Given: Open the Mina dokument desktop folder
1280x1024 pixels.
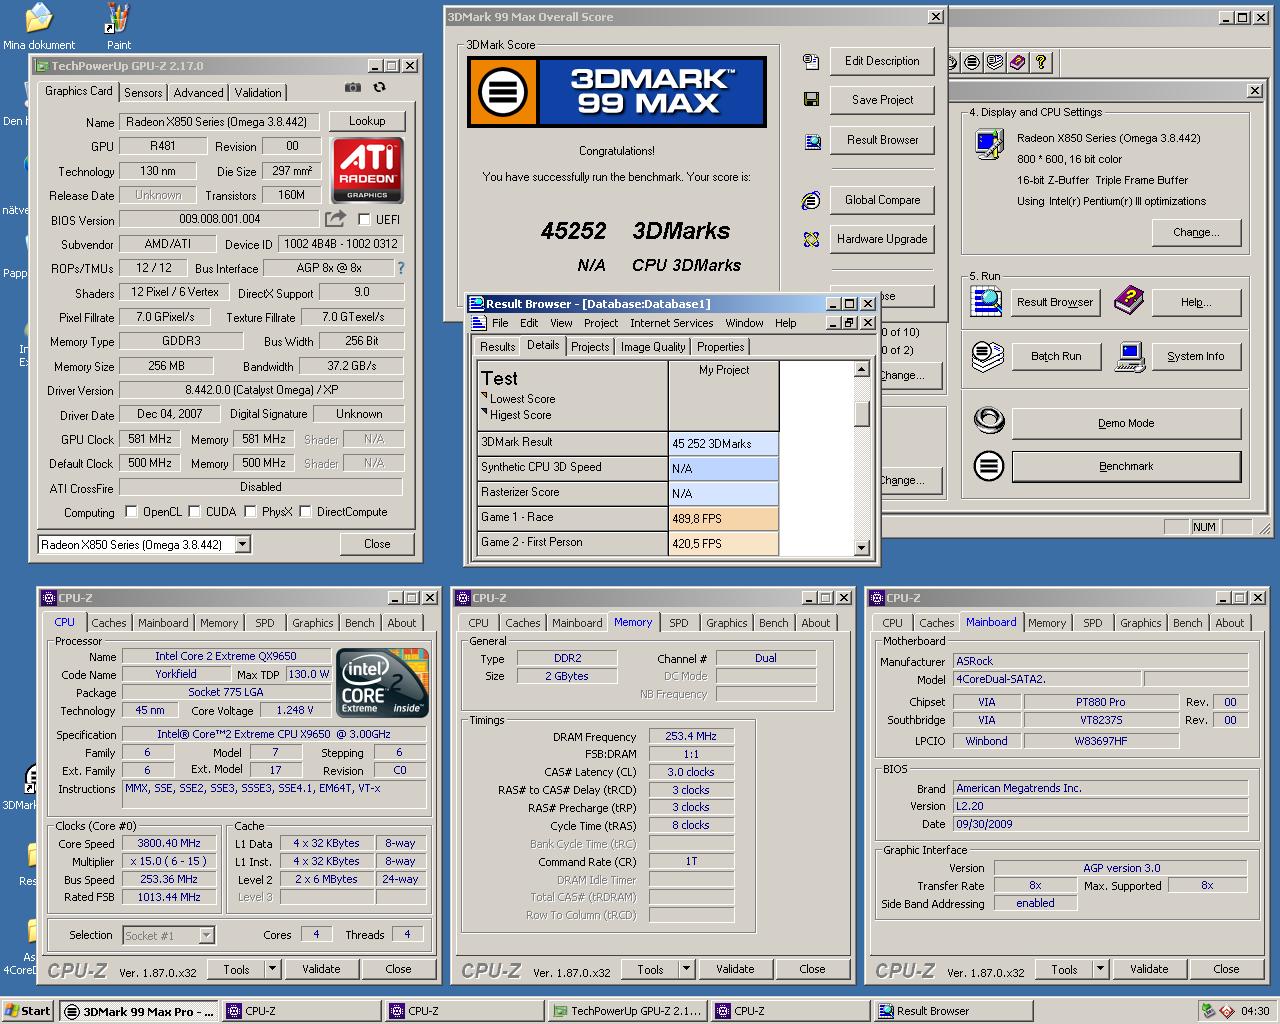Looking at the screenshot, I should tap(38, 26).
